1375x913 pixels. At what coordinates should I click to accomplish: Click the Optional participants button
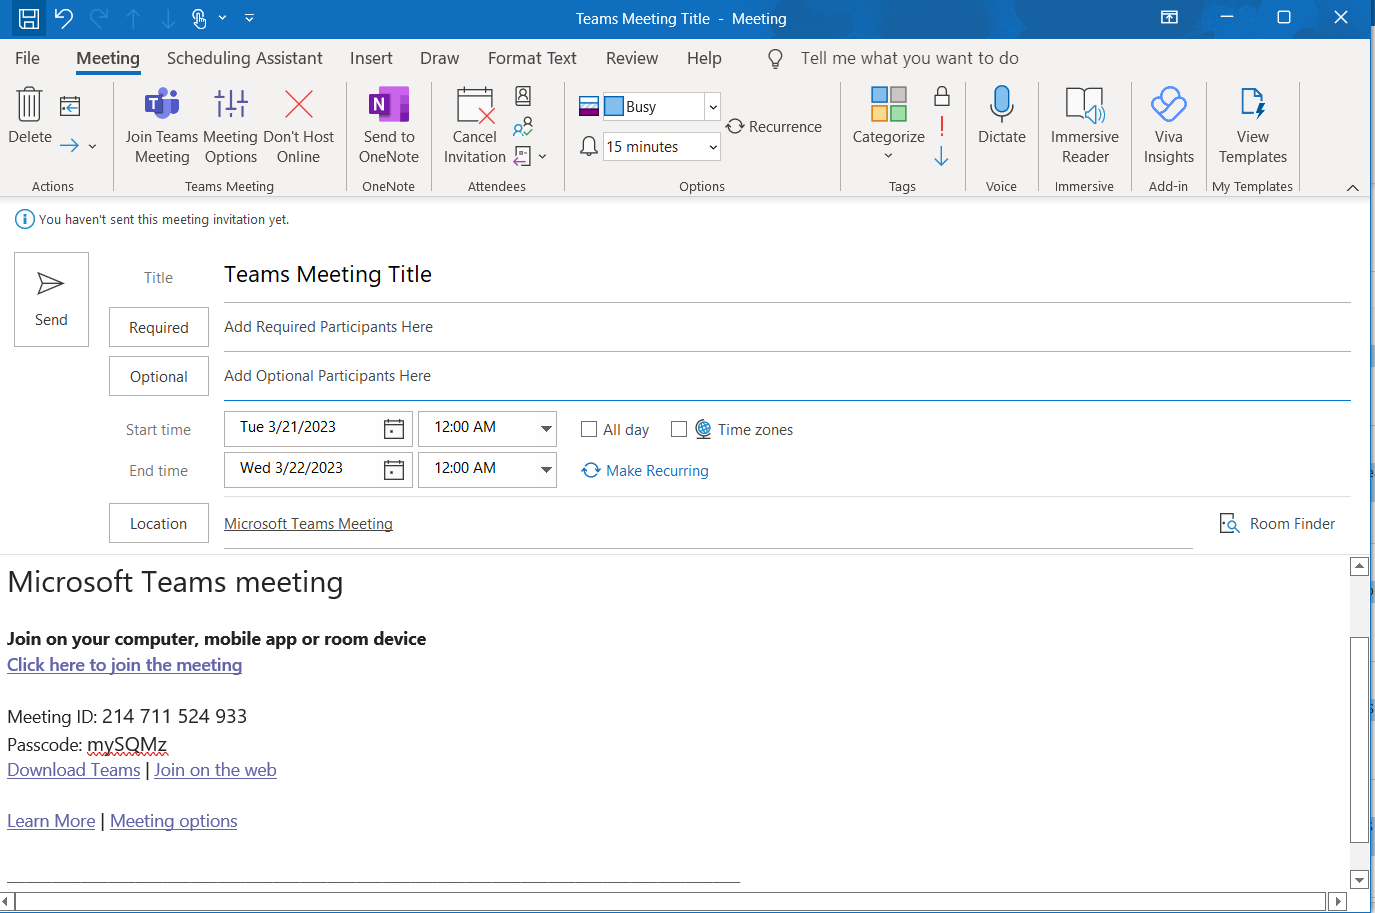[159, 376]
